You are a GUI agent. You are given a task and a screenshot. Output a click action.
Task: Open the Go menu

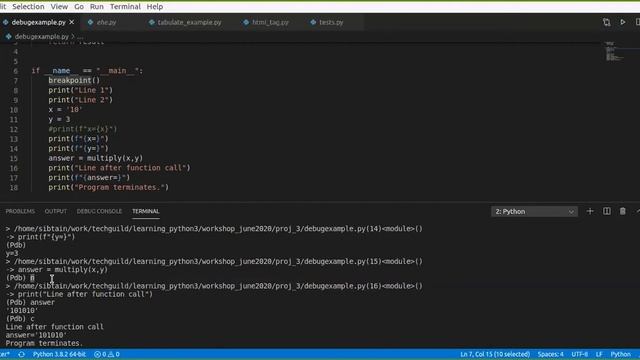click(x=79, y=7)
